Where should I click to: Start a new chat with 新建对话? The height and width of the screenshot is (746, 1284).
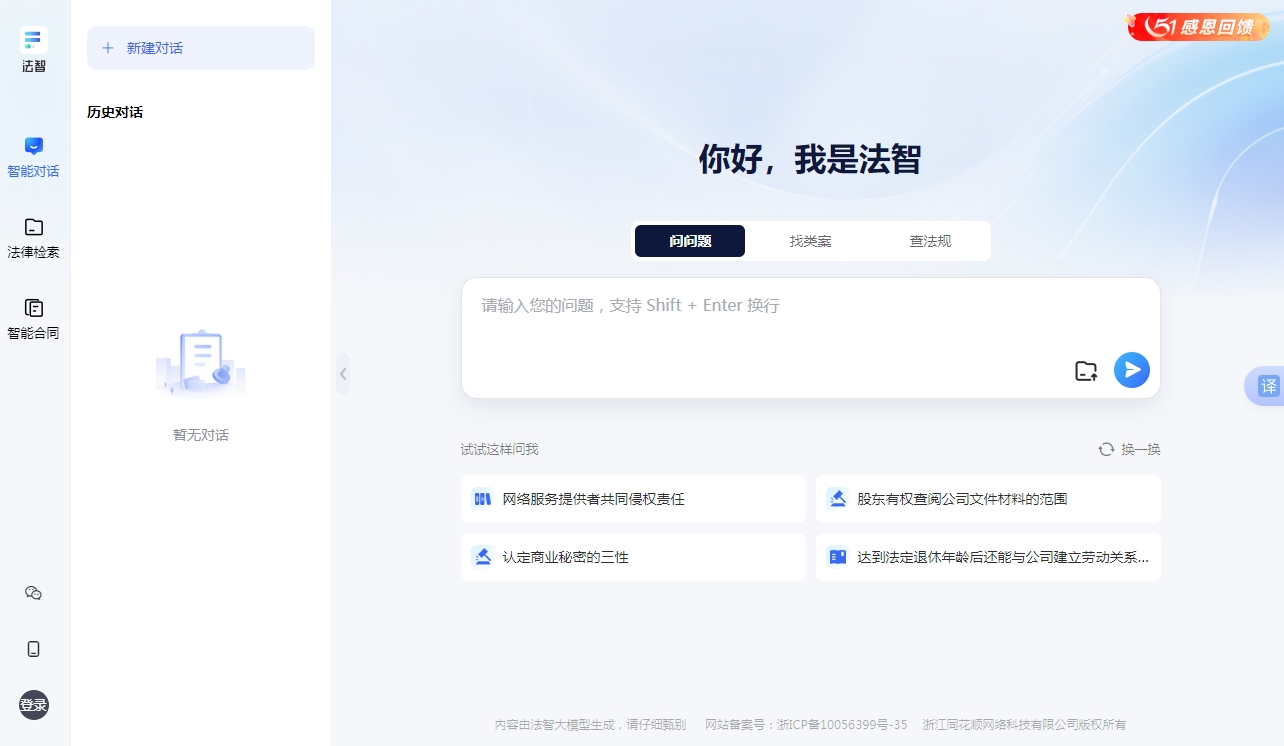pyautogui.click(x=201, y=48)
